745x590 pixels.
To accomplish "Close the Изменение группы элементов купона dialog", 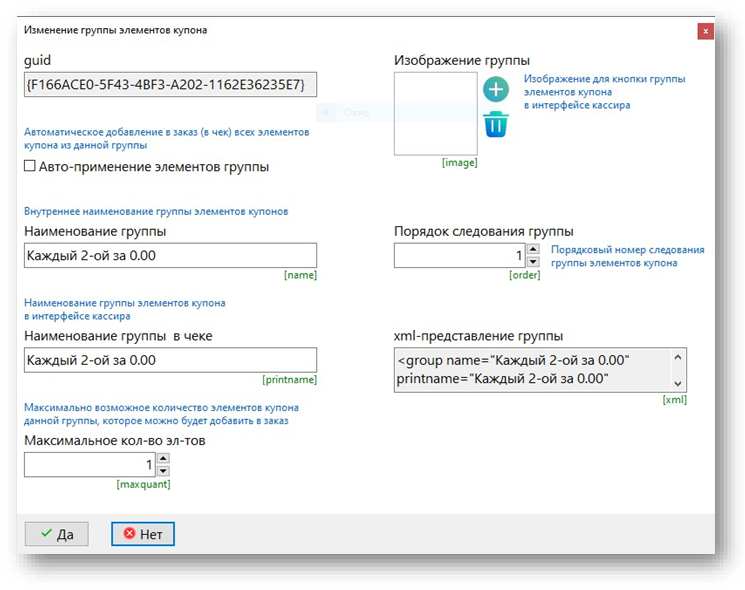I will pyautogui.click(x=706, y=31).
